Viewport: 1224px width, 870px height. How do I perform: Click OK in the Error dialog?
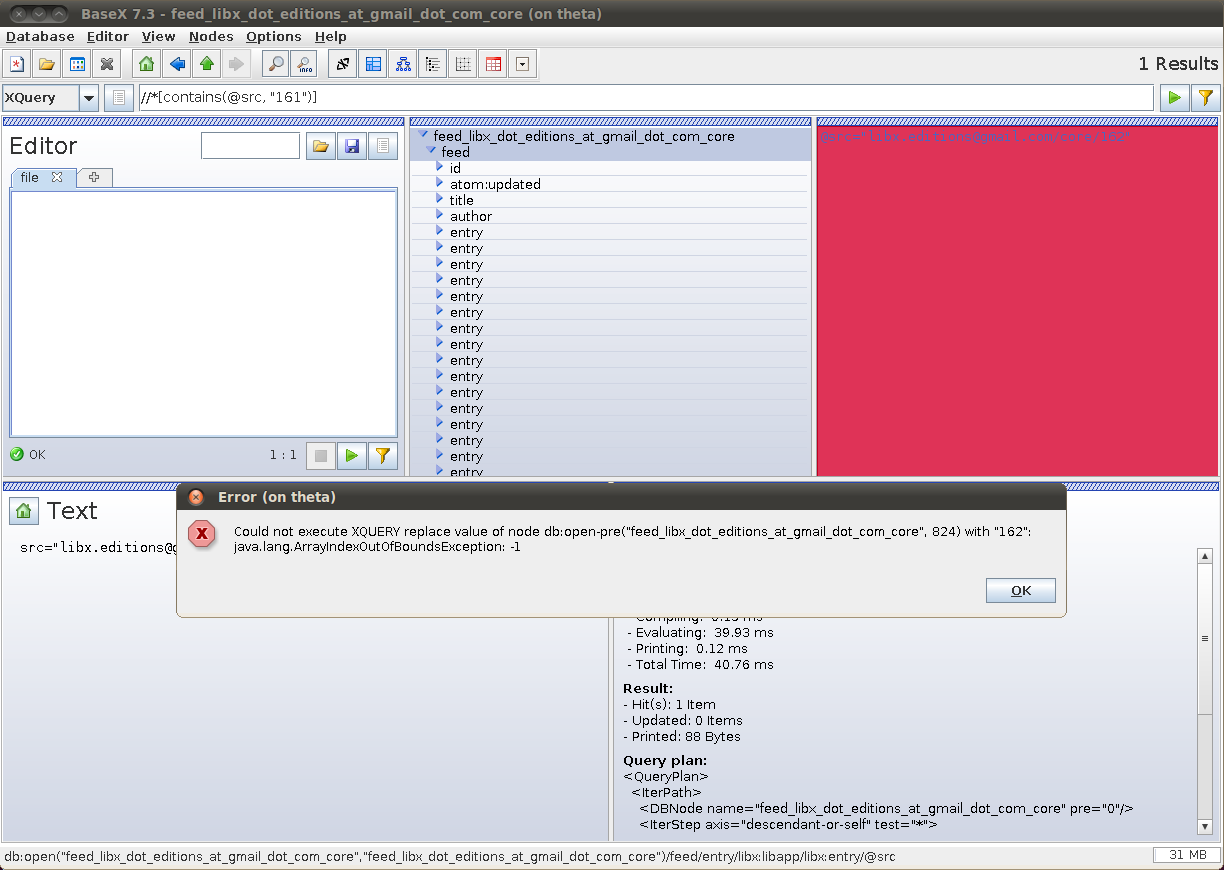(1021, 591)
